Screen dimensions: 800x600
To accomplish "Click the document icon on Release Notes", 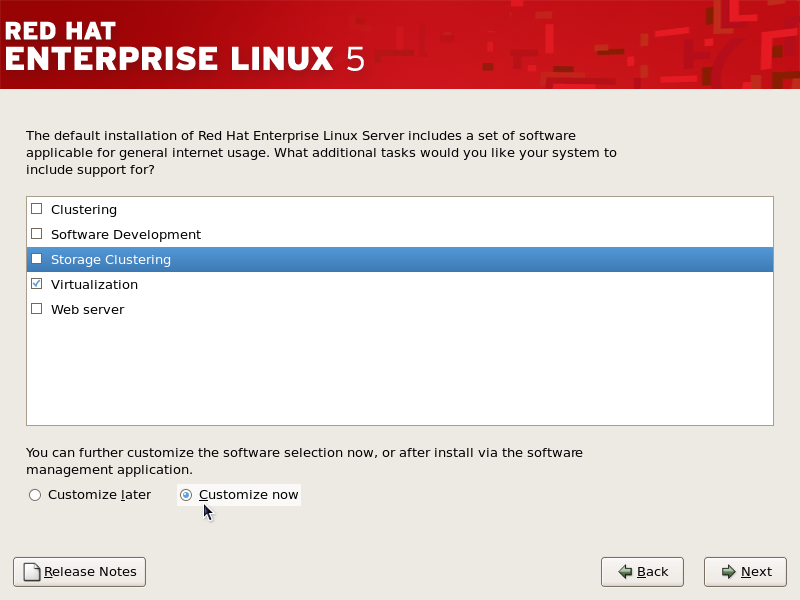I will pyautogui.click(x=32, y=572).
